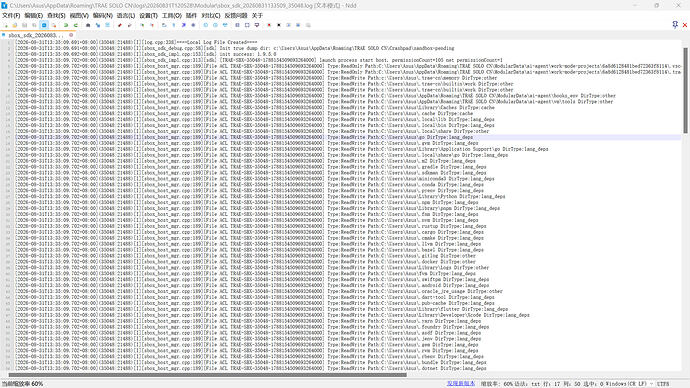Click the log line ending Library\Caches DirType:cache
690x388 pixels.
(255, 107)
